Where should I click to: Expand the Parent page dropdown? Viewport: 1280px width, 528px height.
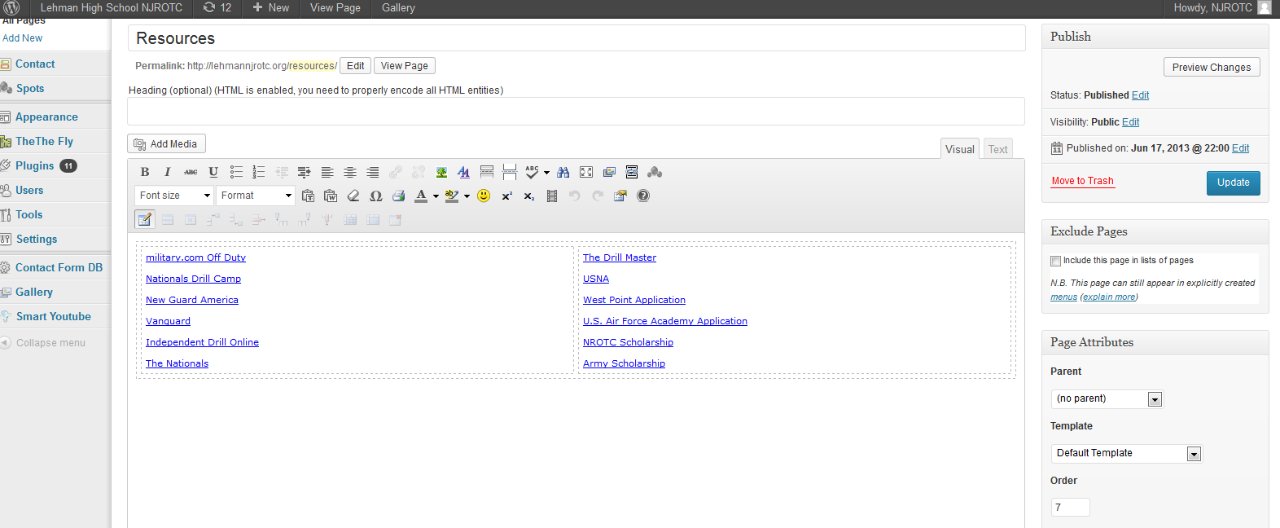[x=1107, y=399]
